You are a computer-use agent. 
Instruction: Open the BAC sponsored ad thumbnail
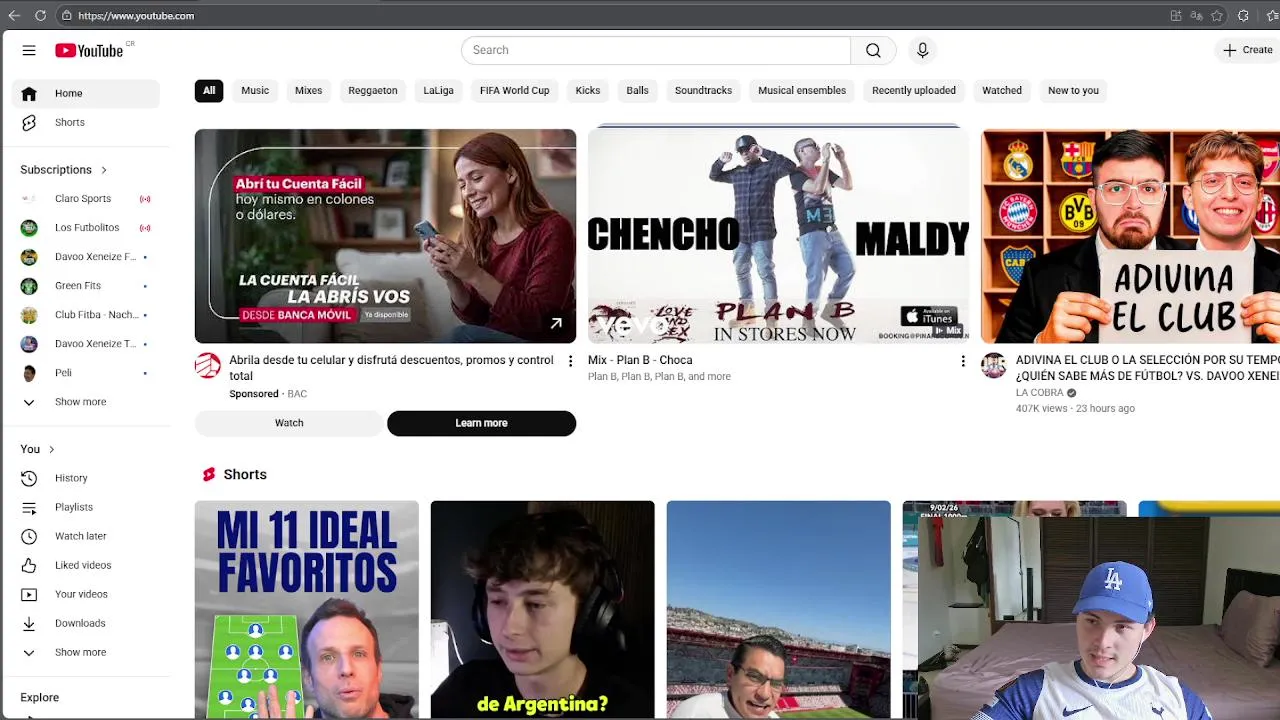pos(385,236)
